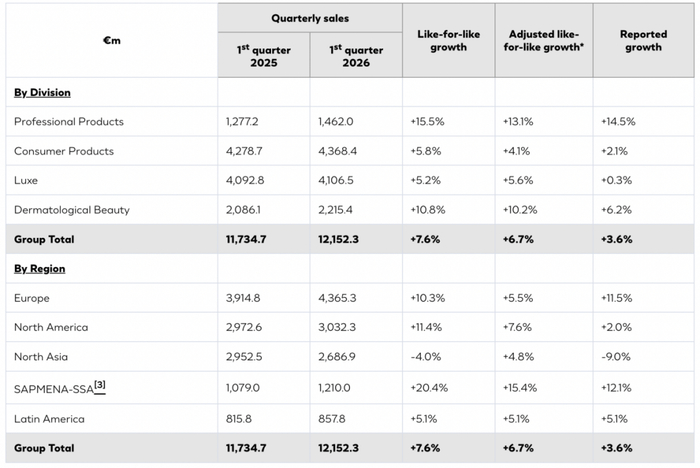Click the 1st quarter 2026 header
The width and height of the screenshot is (700, 468).
click(356, 56)
